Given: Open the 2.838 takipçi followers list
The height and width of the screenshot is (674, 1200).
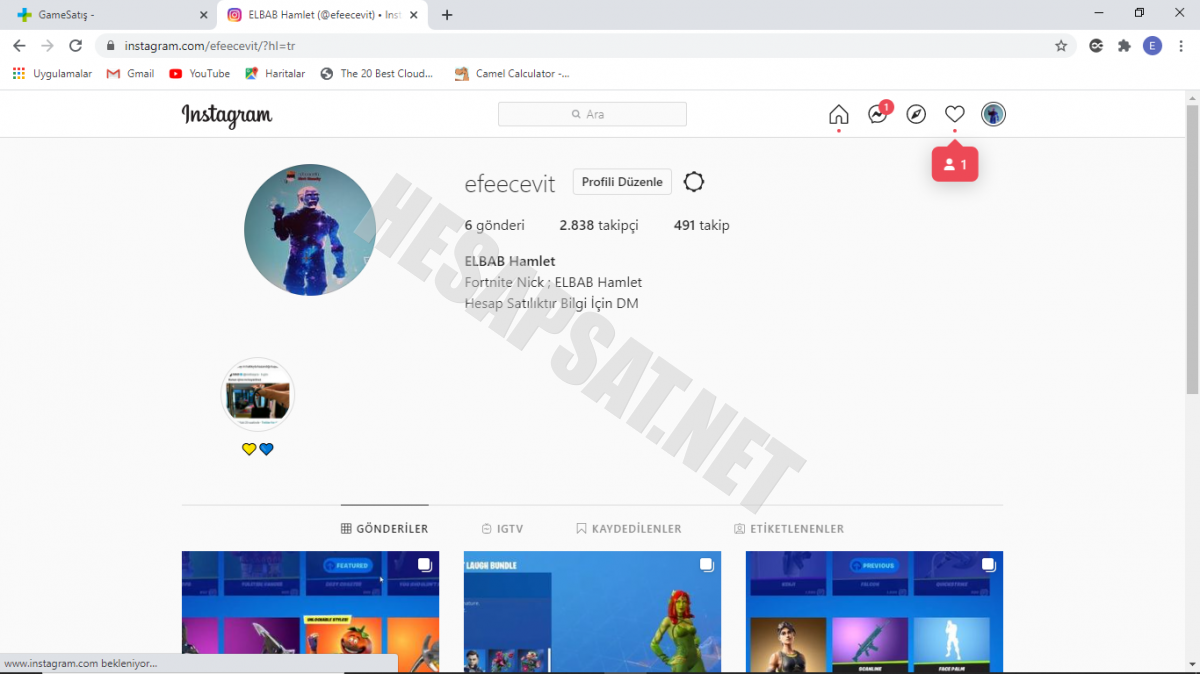Looking at the screenshot, I should tap(598, 226).
